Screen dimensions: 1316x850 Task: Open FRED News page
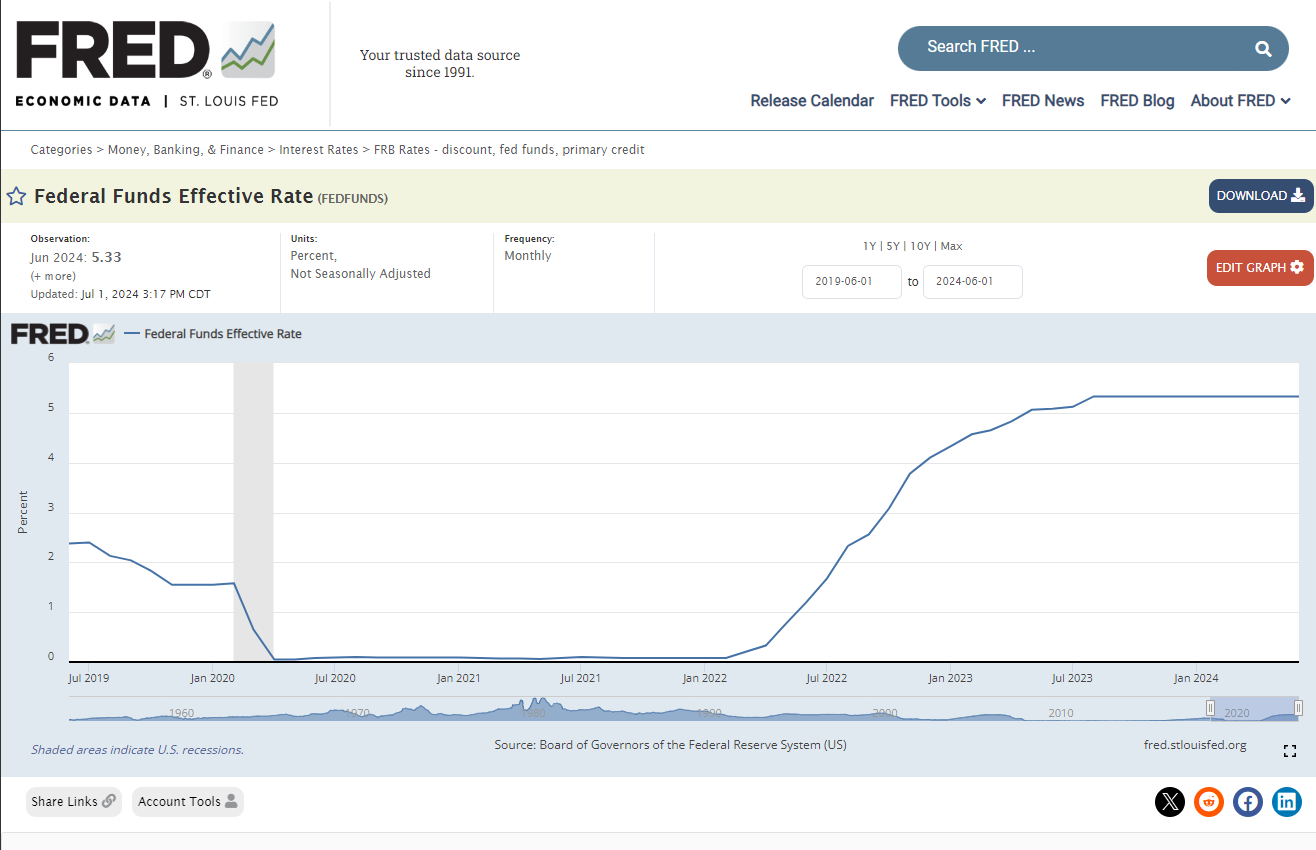point(1043,100)
